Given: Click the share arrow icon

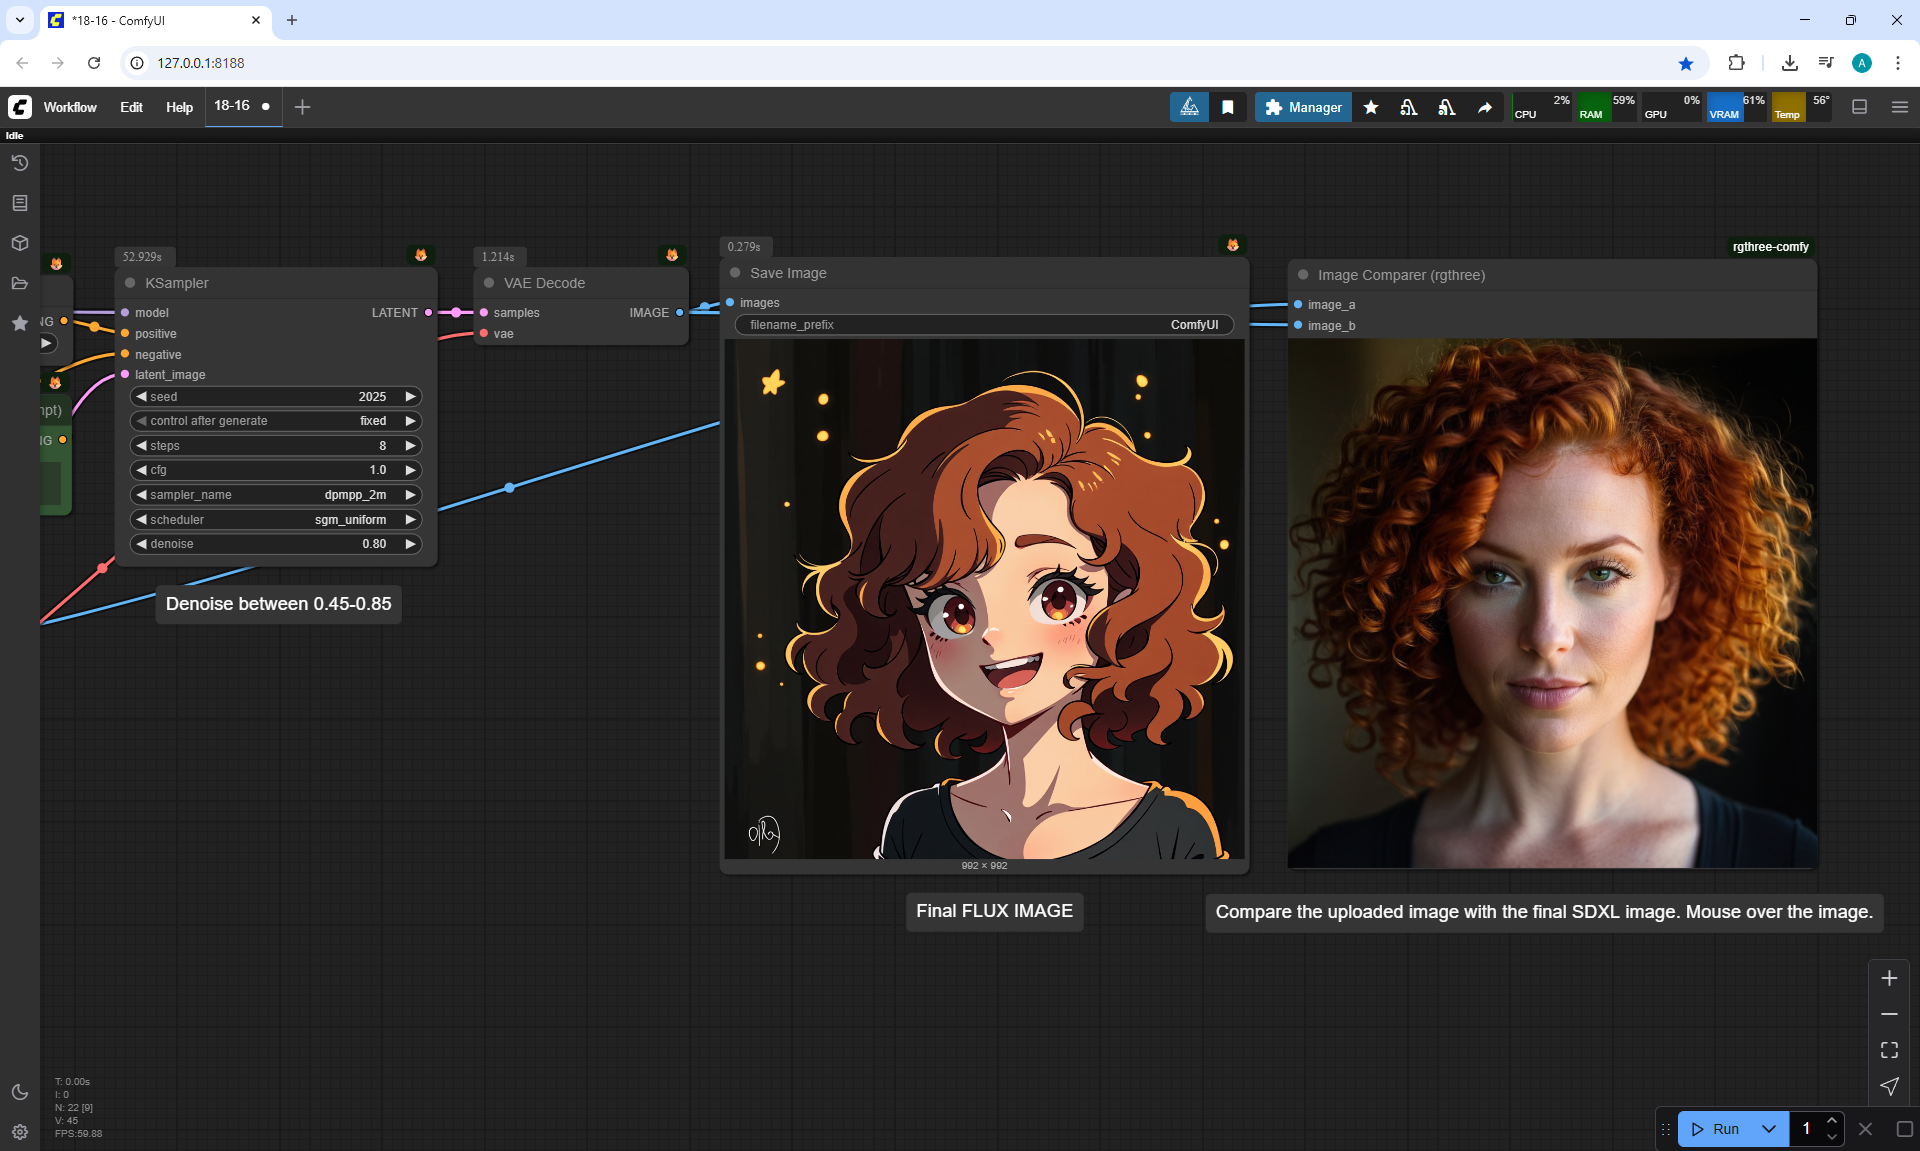Looking at the screenshot, I should [1485, 107].
